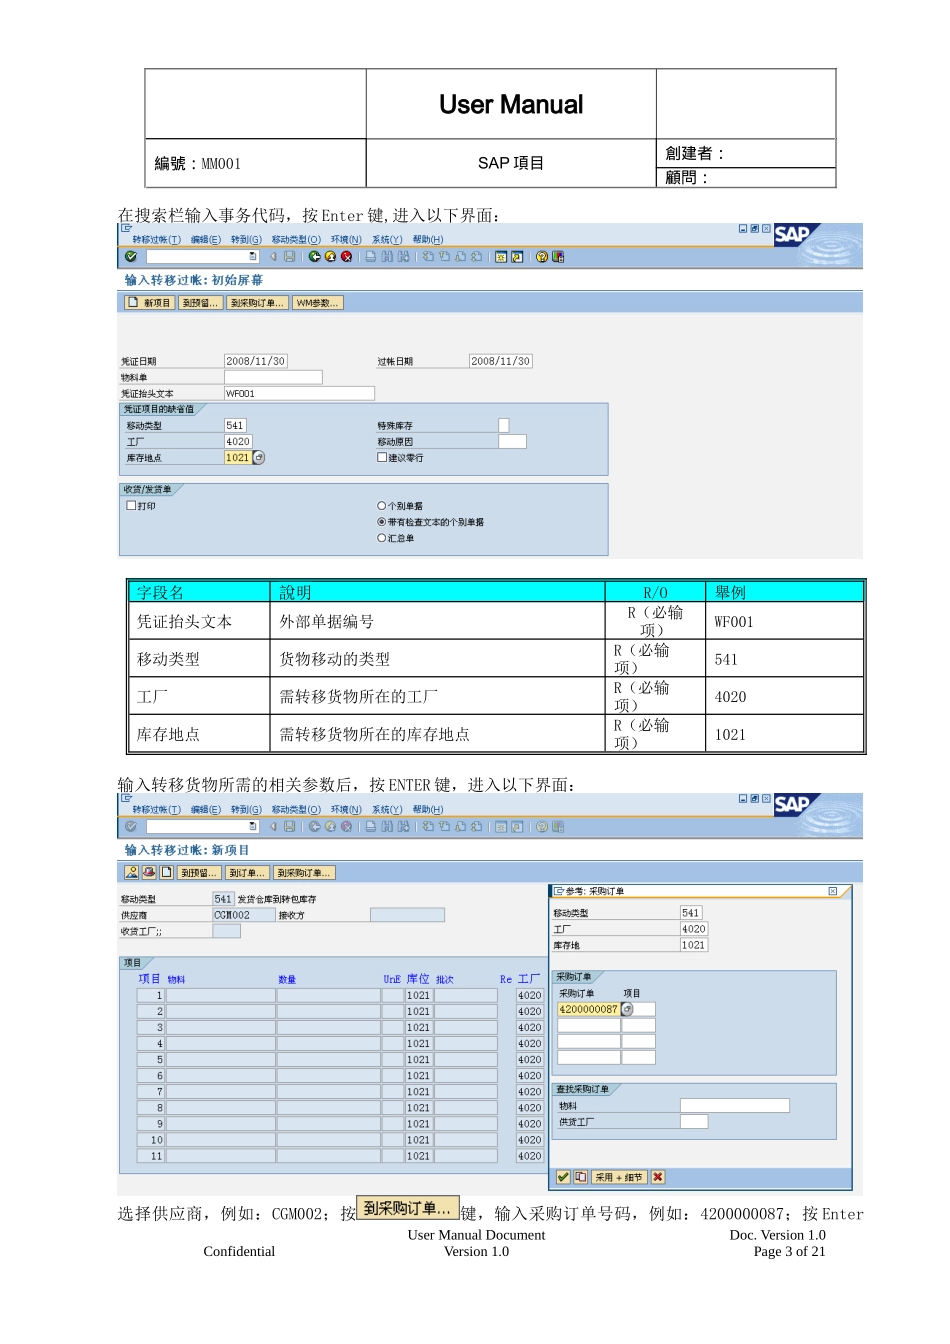The width and height of the screenshot is (950, 1344).
Task: Click yellow Help question mark icon
Action: [x=542, y=257]
